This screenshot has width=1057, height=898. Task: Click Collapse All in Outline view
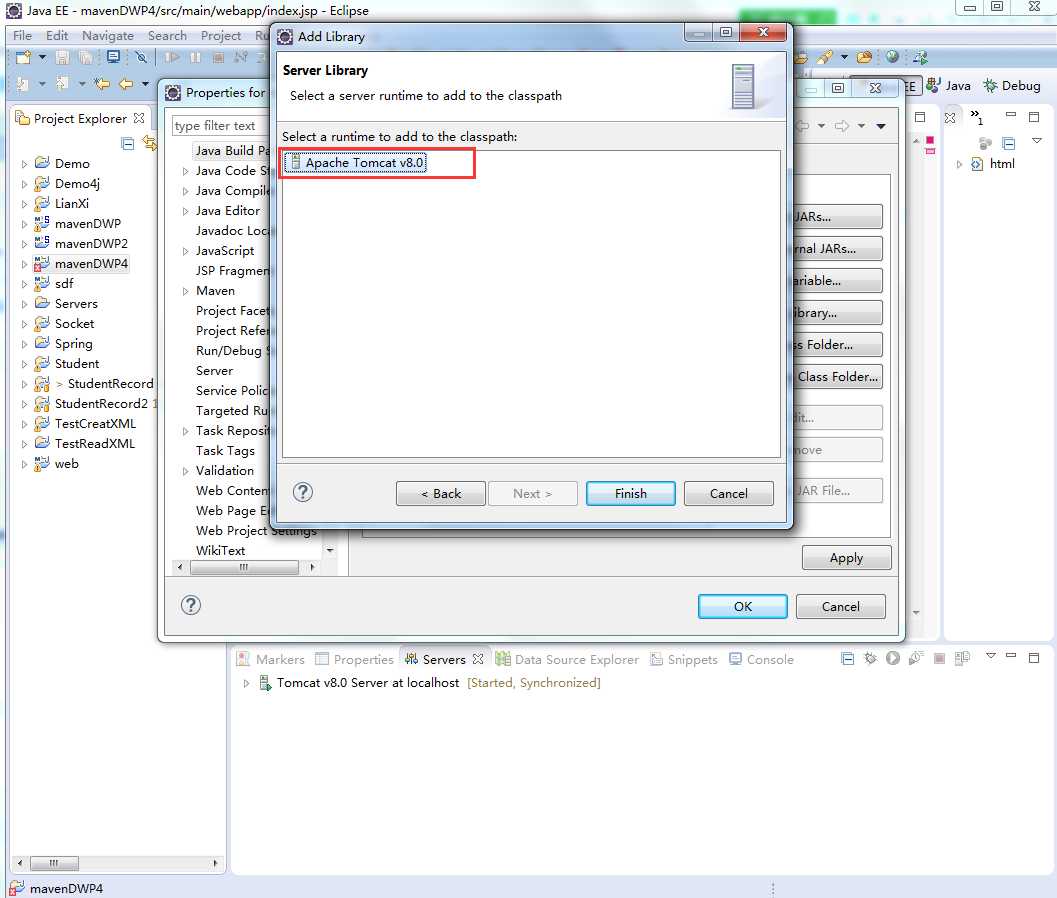coord(1008,144)
